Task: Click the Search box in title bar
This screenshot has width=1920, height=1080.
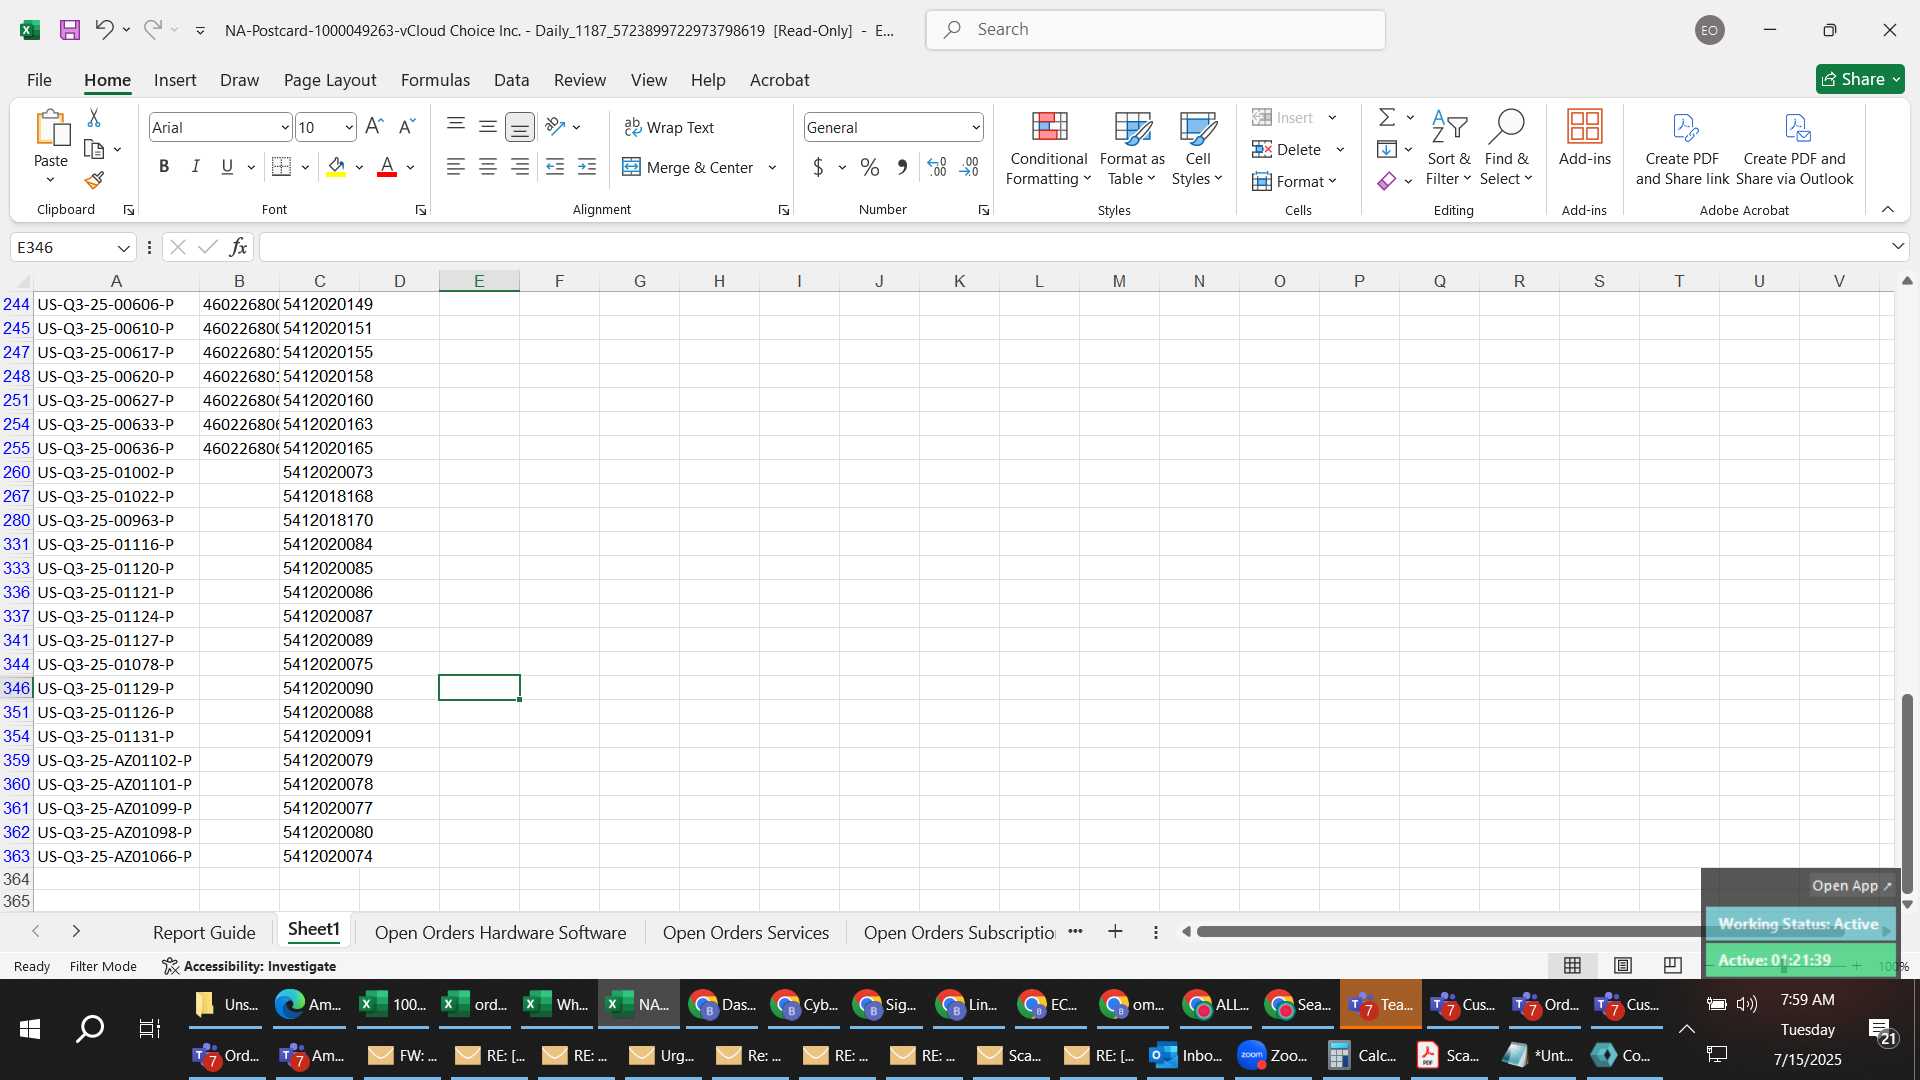Action: (1155, 30)
